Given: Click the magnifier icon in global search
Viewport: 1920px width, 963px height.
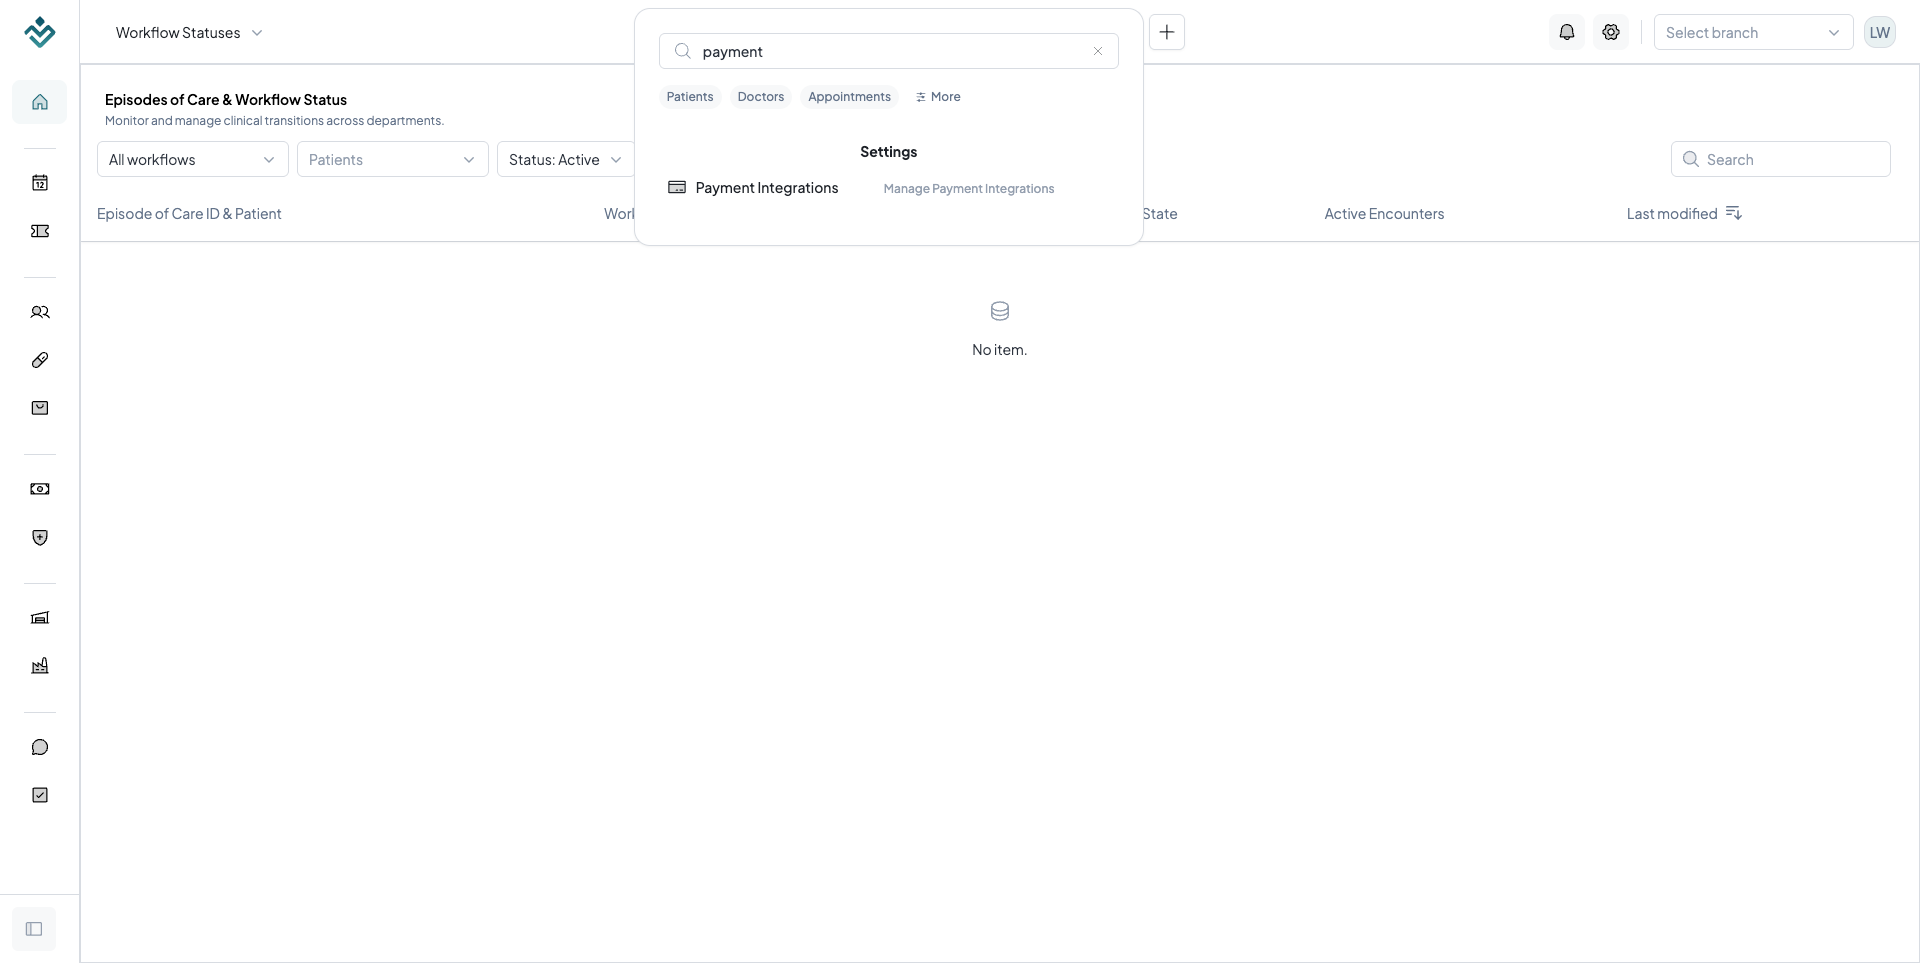Looking at the screenshot, I should click(683, 51).
